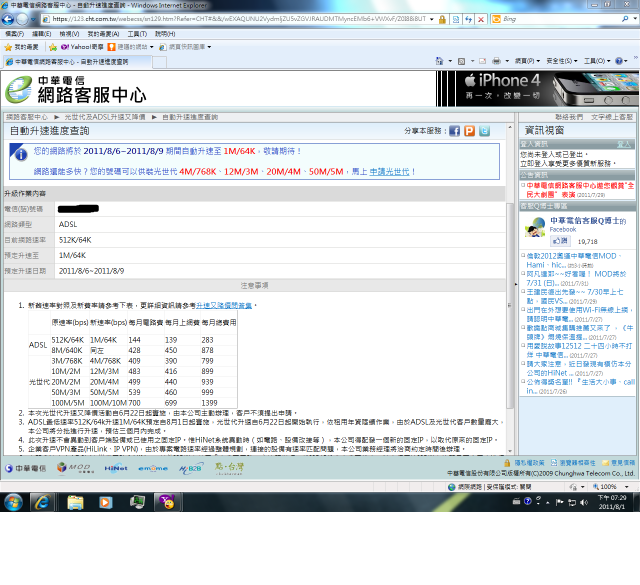Click the 中華電信 網路客服中心 header logo
This screenshot has height=585, width=640.
(x=76, y=89)
